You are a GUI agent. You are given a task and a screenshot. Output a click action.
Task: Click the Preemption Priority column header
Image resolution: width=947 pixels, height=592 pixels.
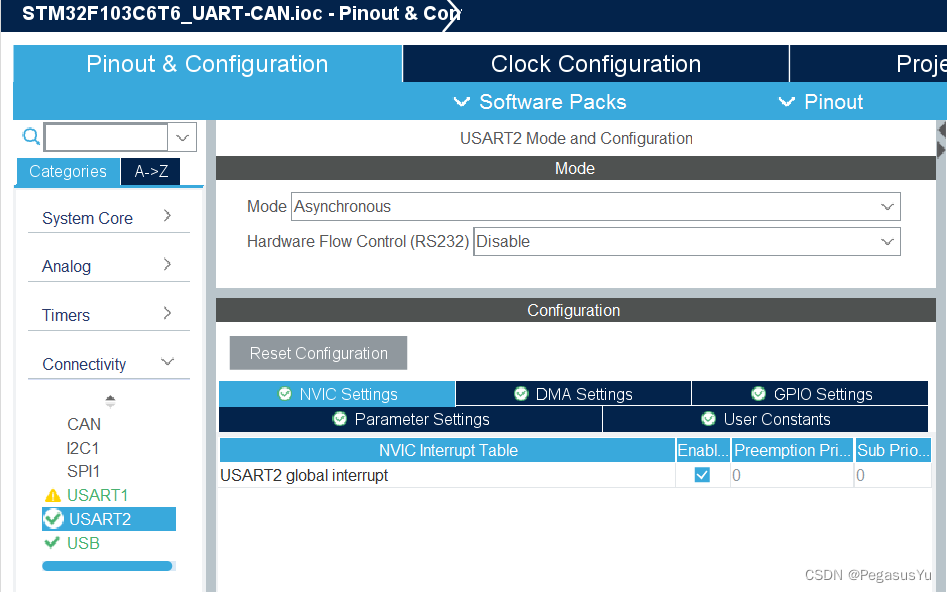[x=792, y=450]
